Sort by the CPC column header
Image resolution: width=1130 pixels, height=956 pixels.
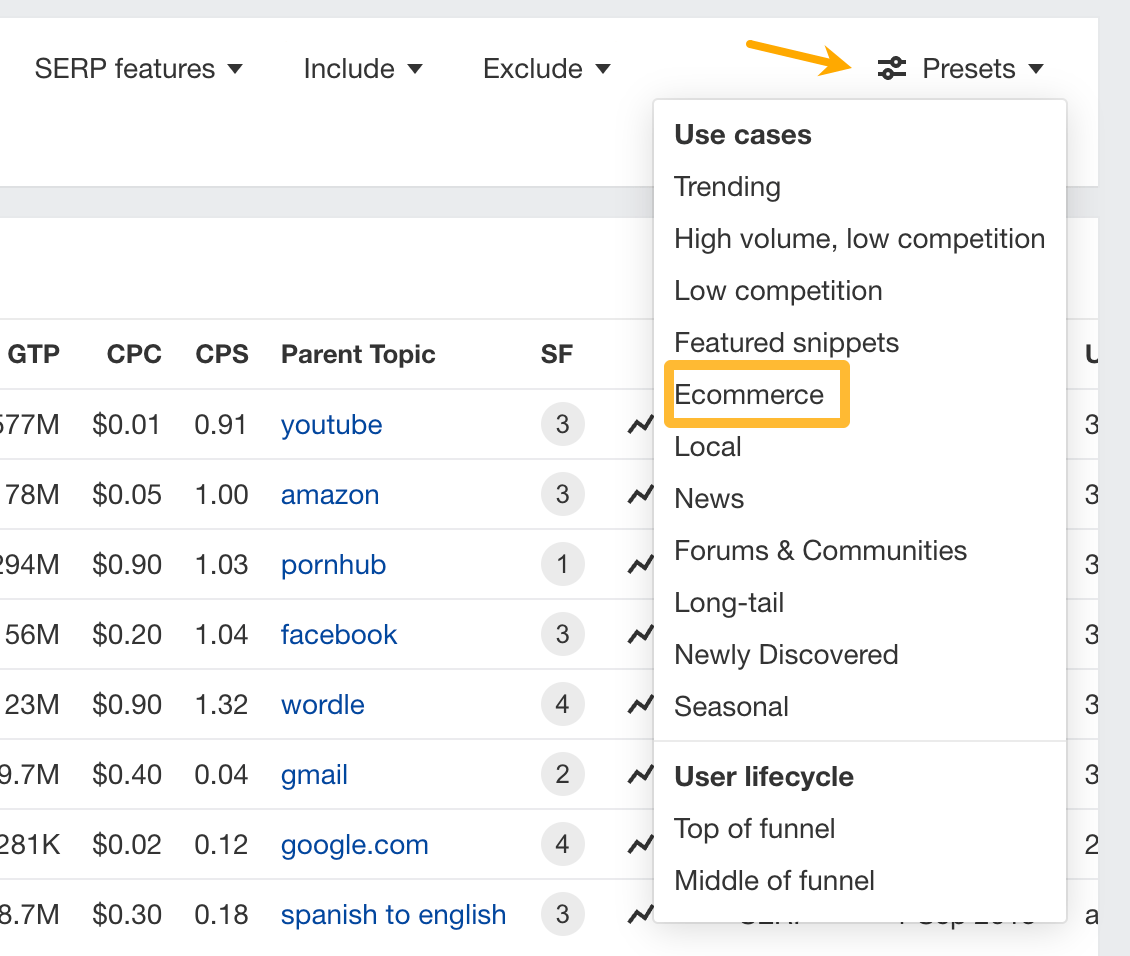tap(134, 355)
